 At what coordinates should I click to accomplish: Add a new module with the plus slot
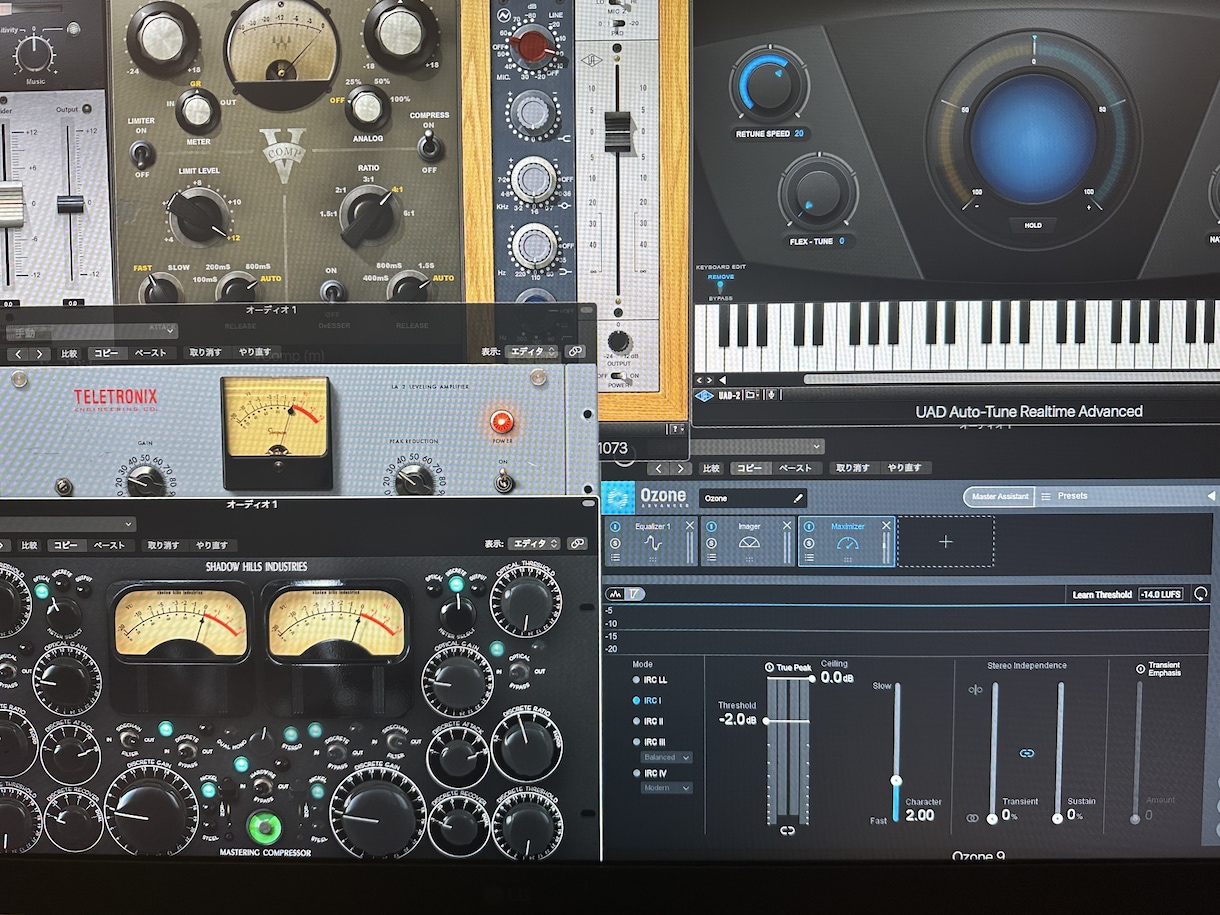945,542
